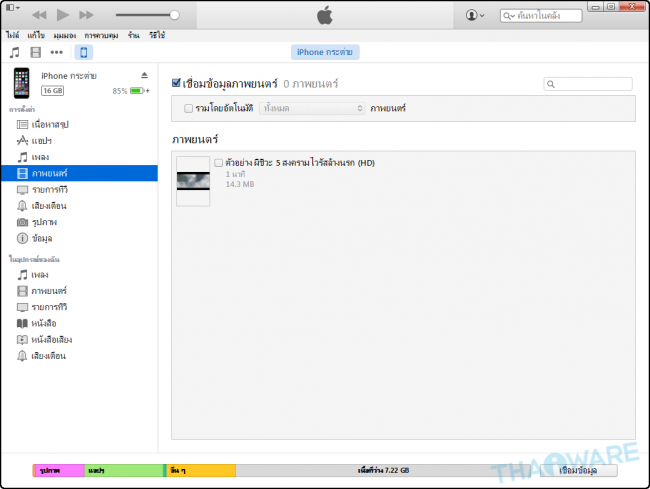Open เพลง under settings section
The width and height of the screenshot is (650, 489).
click(x=79, y=157)
